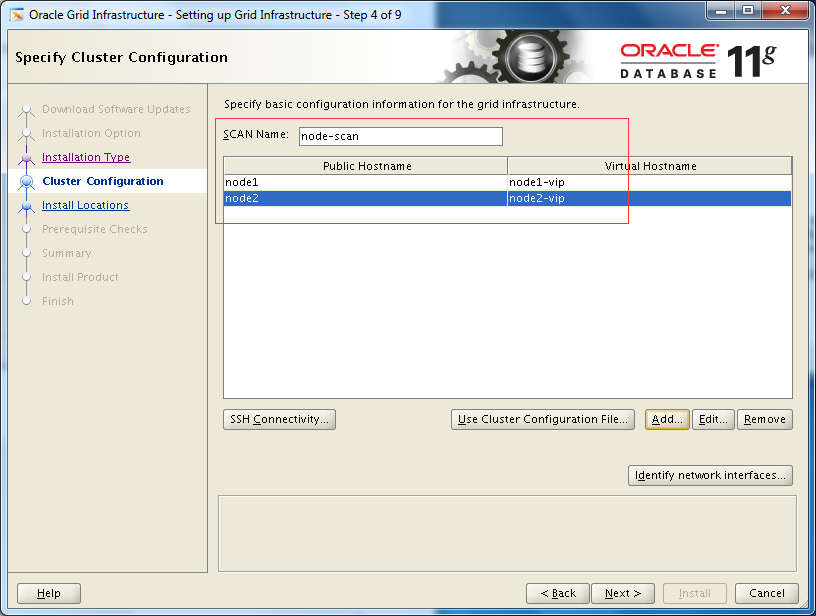
Task: Open the Installation Type step link
Action: [x=86, y=157]
